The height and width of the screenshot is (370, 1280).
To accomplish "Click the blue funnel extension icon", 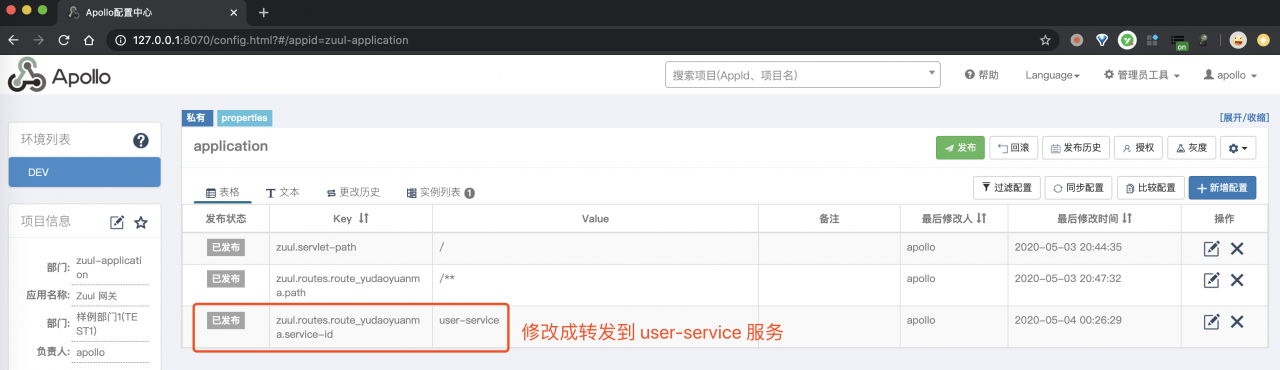I will click(1102, 40).
